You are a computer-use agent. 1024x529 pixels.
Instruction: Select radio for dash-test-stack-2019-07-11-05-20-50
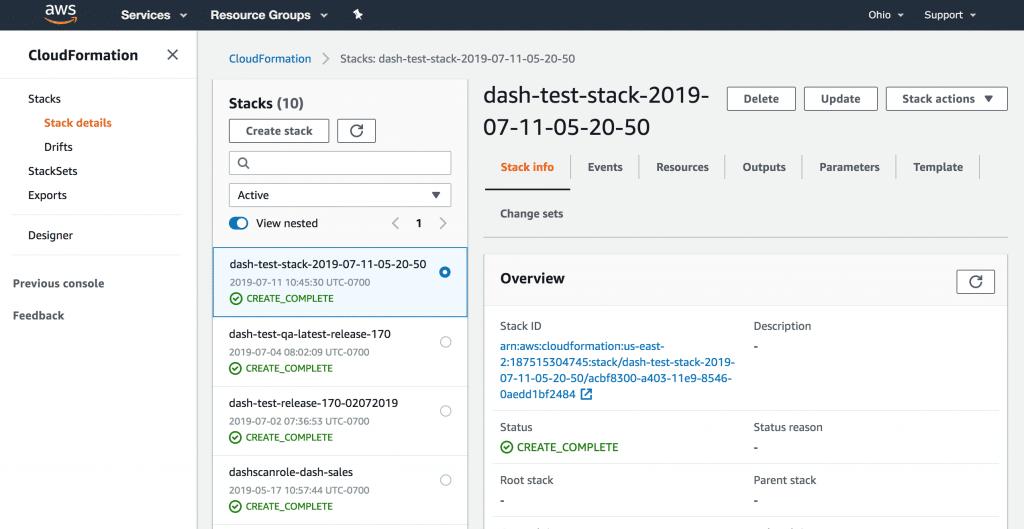point(445,272)
